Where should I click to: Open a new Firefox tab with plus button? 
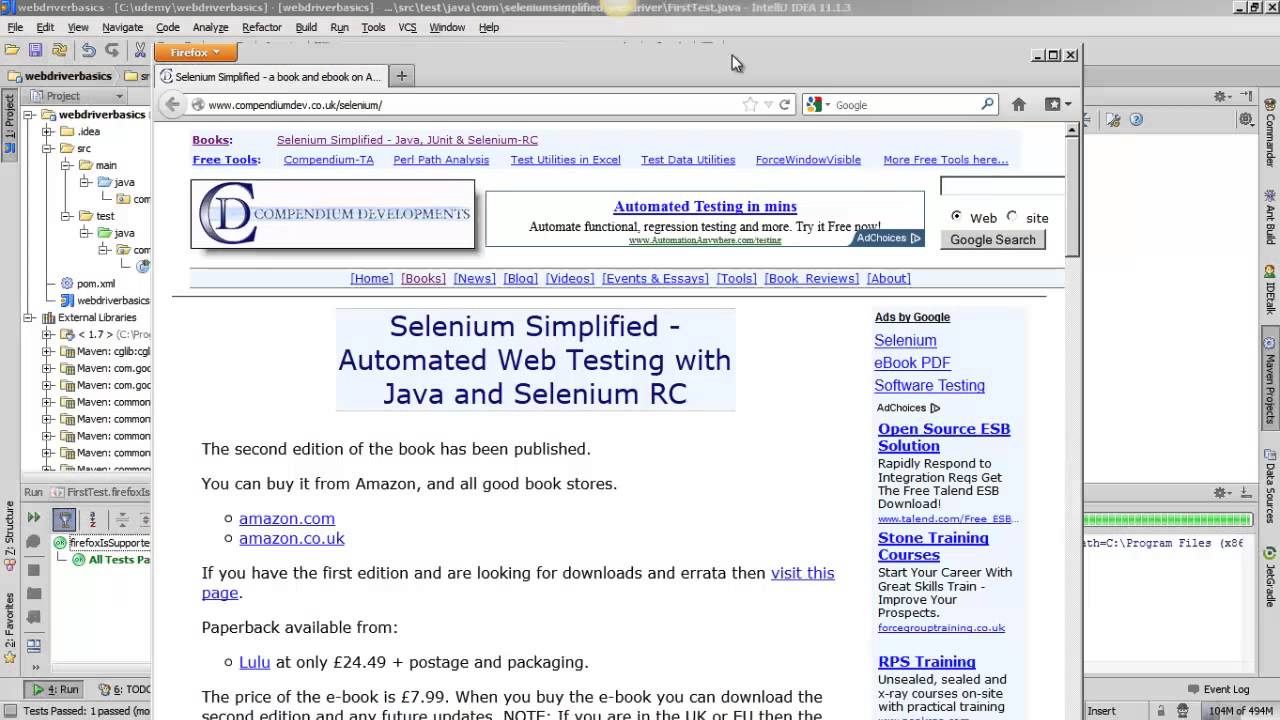(x=401, y=76)
